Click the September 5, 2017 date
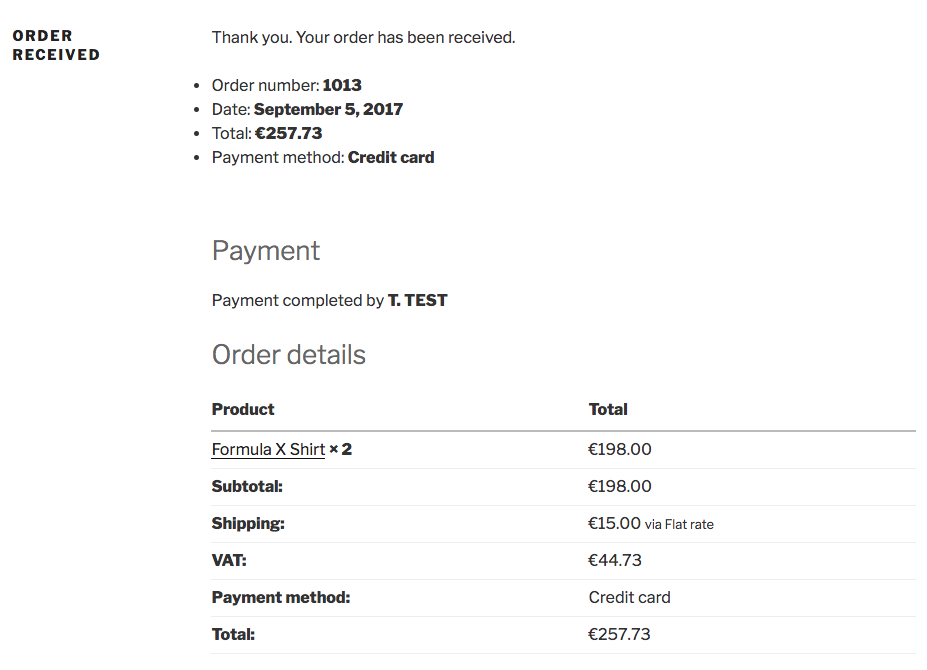The width and height of the screenshot is (927, 670). pyautogui.click(x=328, y=110)
